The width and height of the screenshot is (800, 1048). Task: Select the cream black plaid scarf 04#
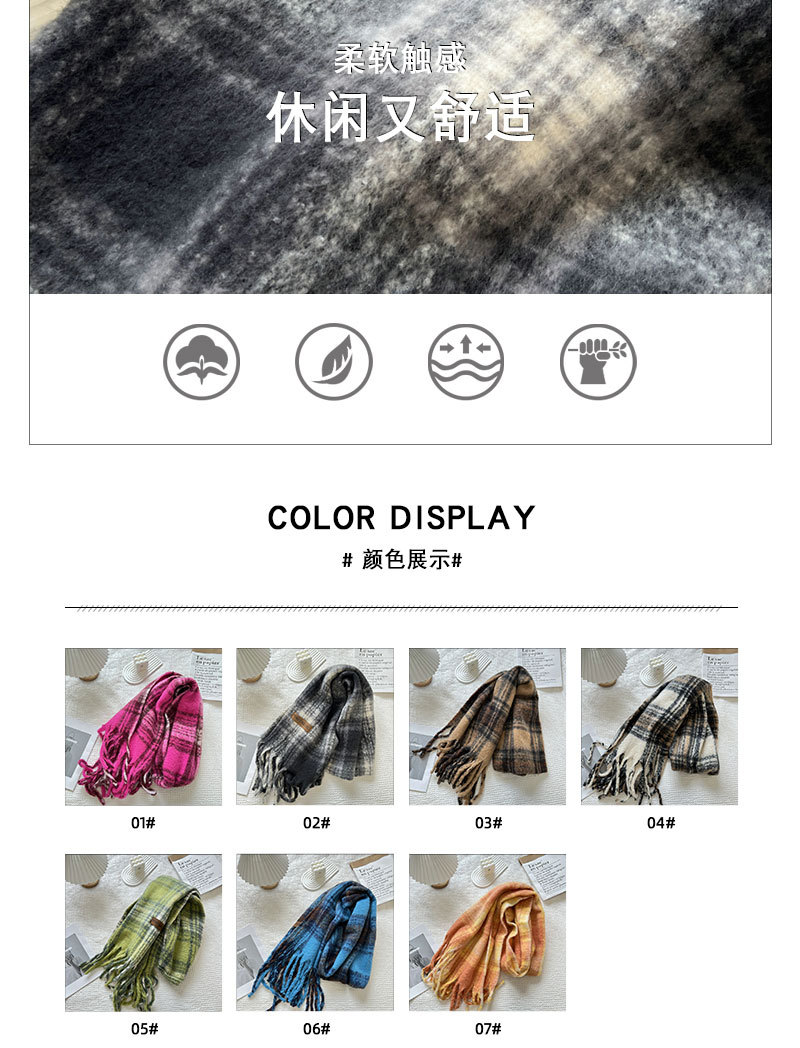click(659, 727)
